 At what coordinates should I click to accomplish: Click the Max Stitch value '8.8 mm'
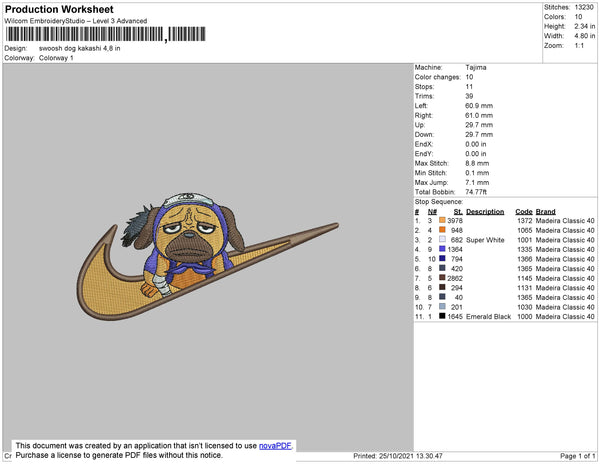(x=477, y=163)
